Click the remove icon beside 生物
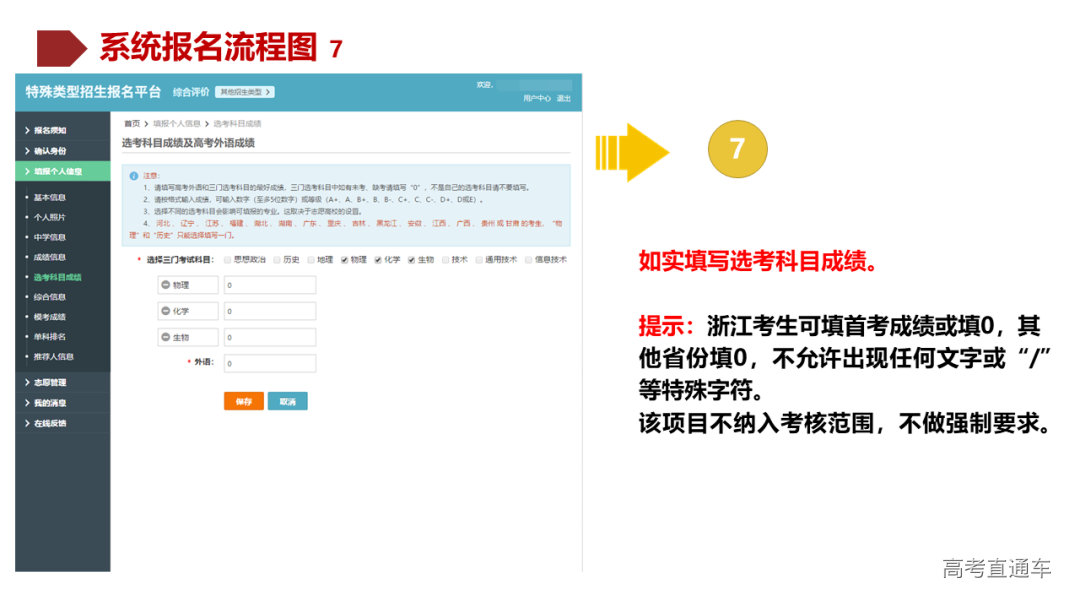Viewport: 1080px width, 608px height. pos(166,336)
